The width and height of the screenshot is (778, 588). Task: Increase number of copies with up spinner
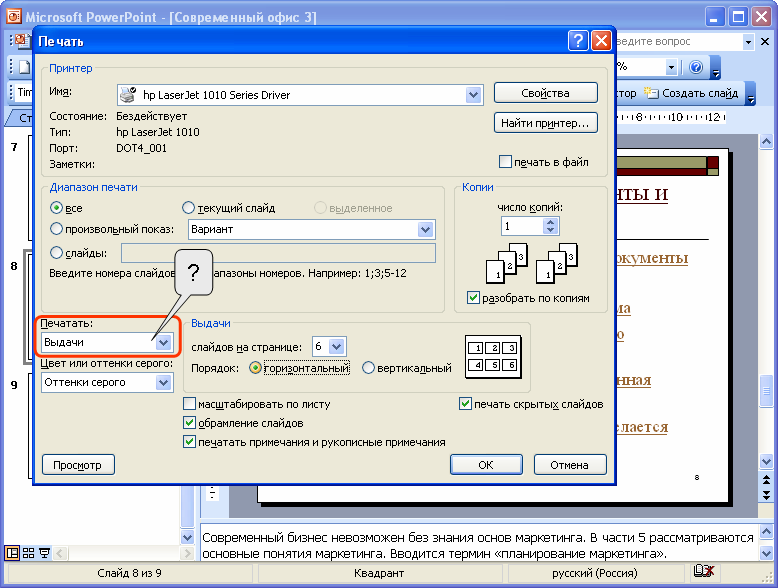(x=550, y=222)
